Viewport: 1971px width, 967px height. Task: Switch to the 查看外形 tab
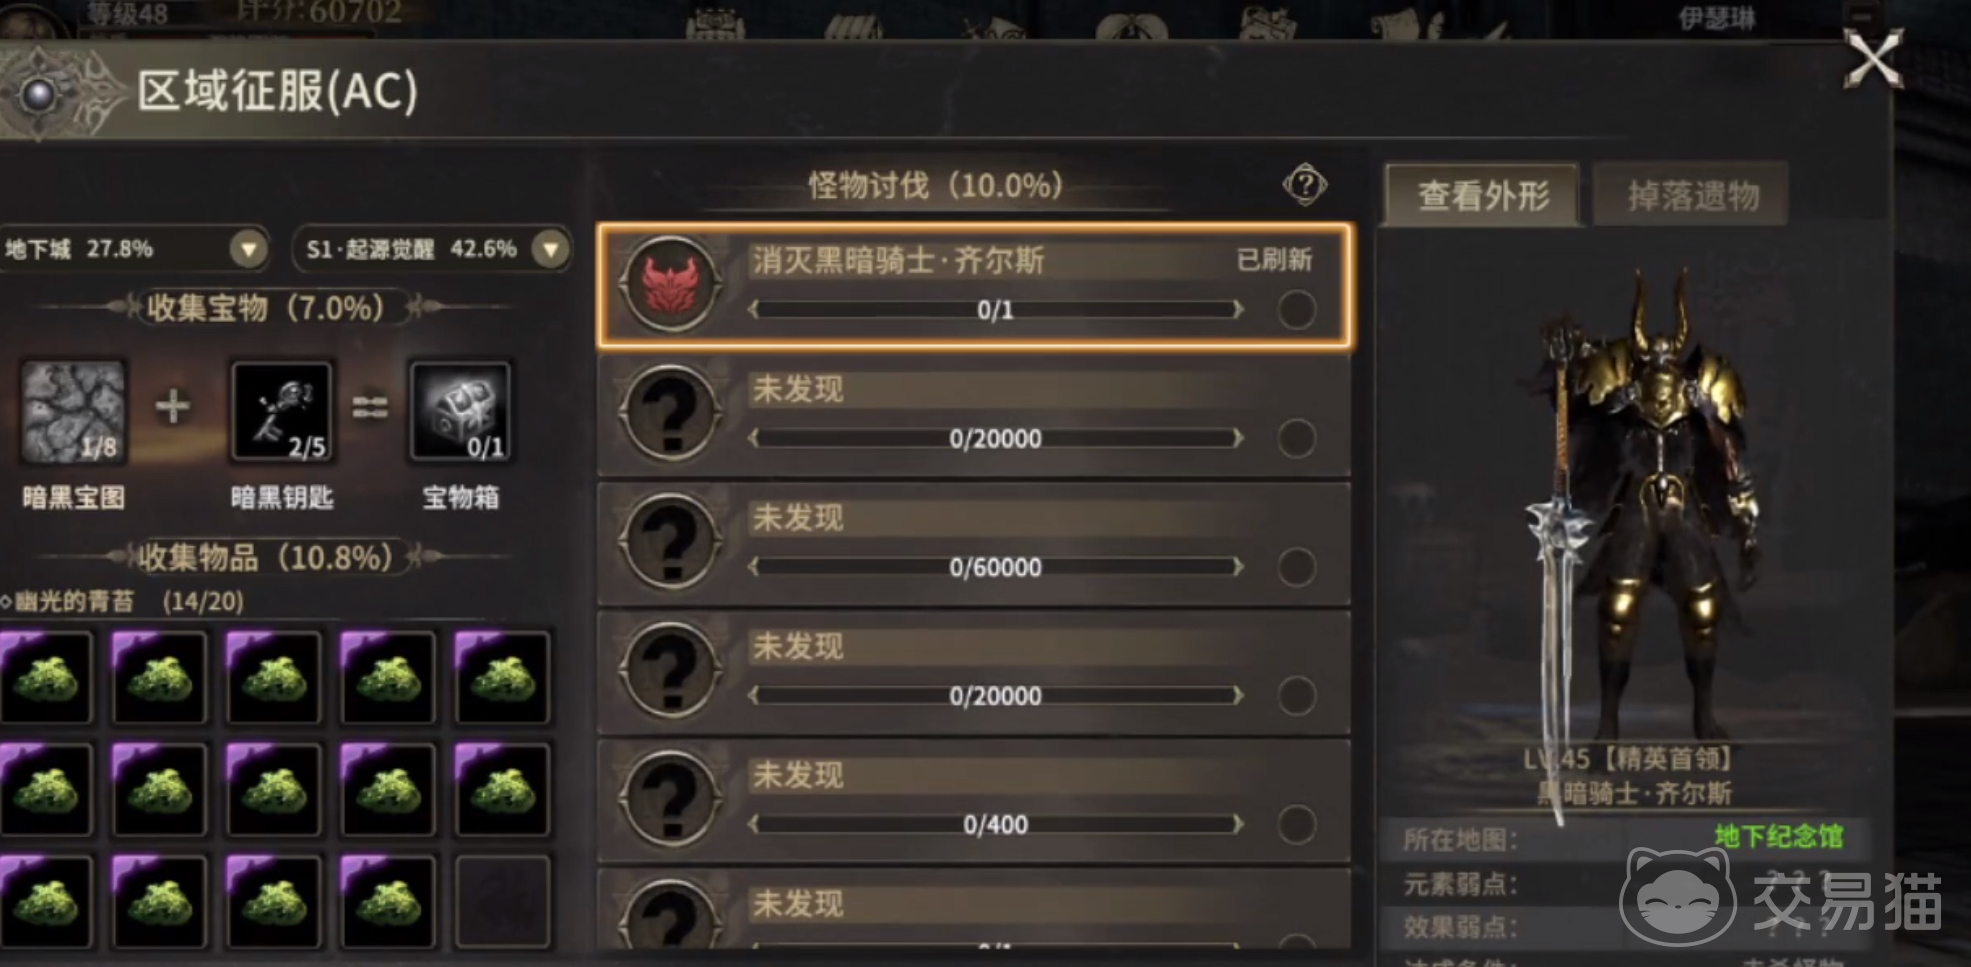[x=1483, y=195]
